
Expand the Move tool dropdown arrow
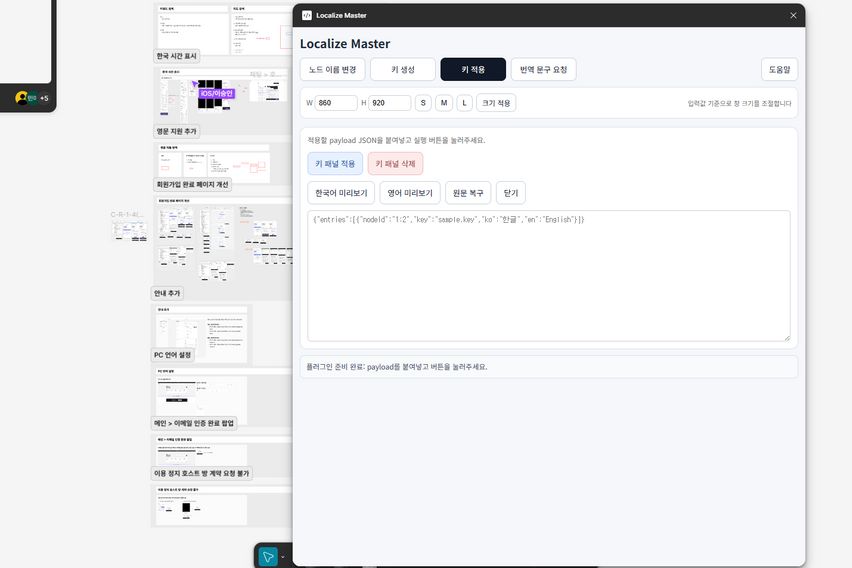click(x=283, y=557)
